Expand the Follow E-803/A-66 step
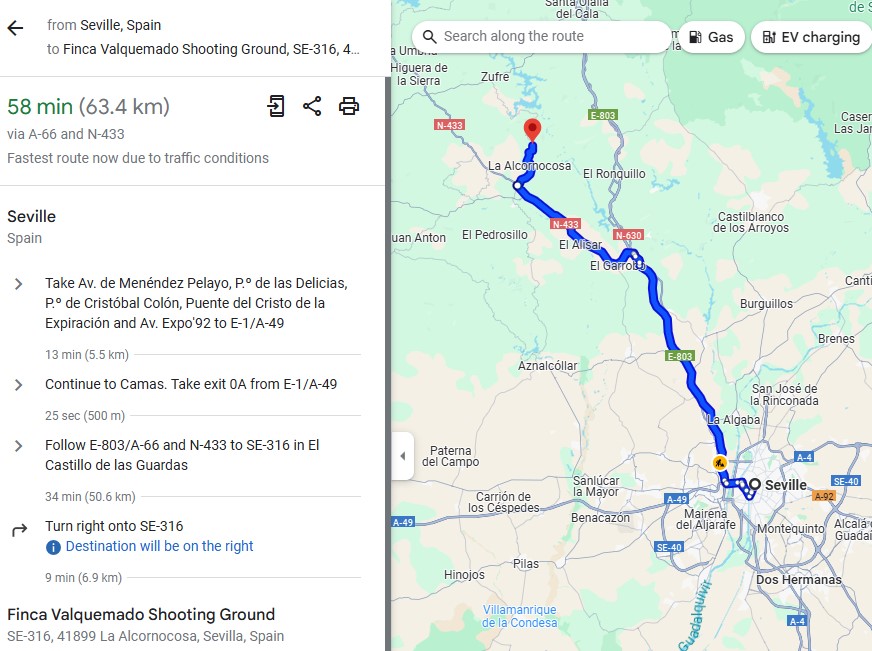 tap(18, 446)
